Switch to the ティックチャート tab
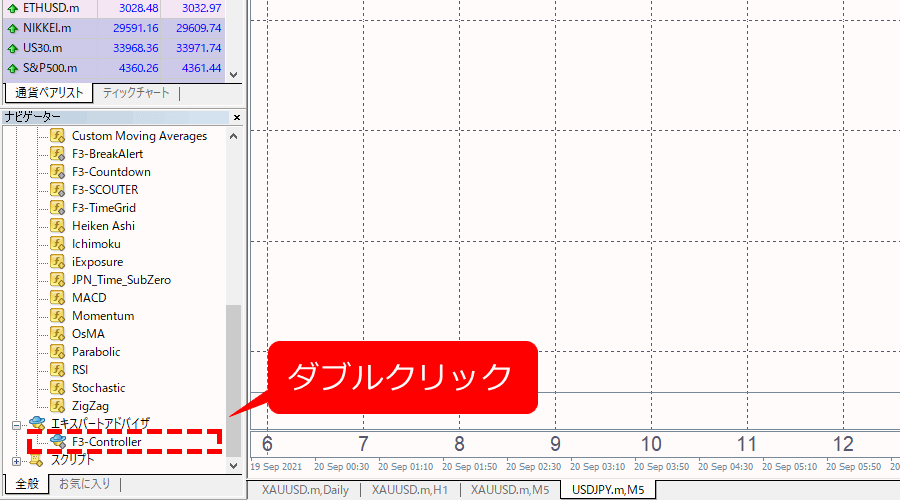 [135, 93]
